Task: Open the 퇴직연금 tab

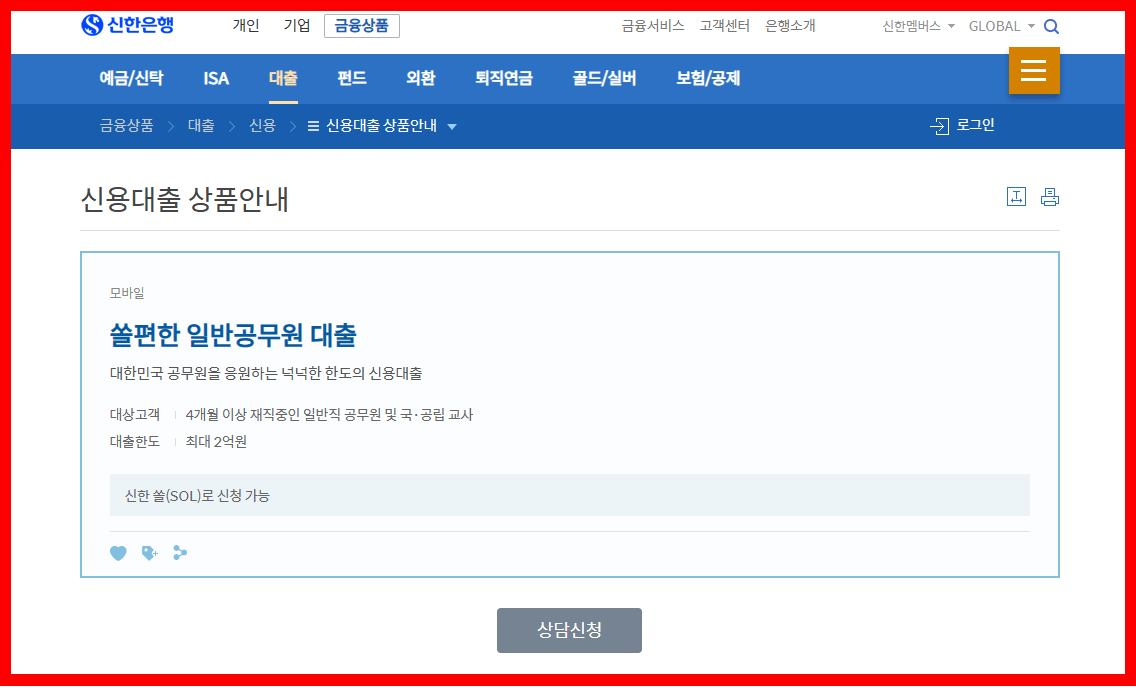Action: pos(504,78)
